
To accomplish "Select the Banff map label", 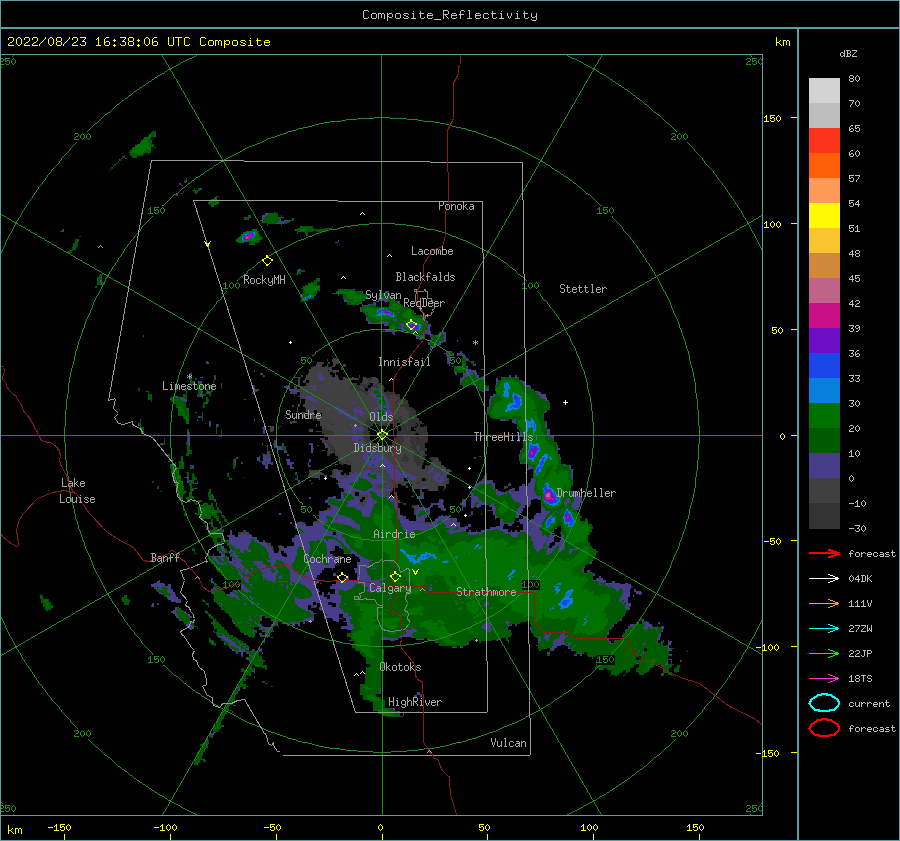I will click(165, 557).
